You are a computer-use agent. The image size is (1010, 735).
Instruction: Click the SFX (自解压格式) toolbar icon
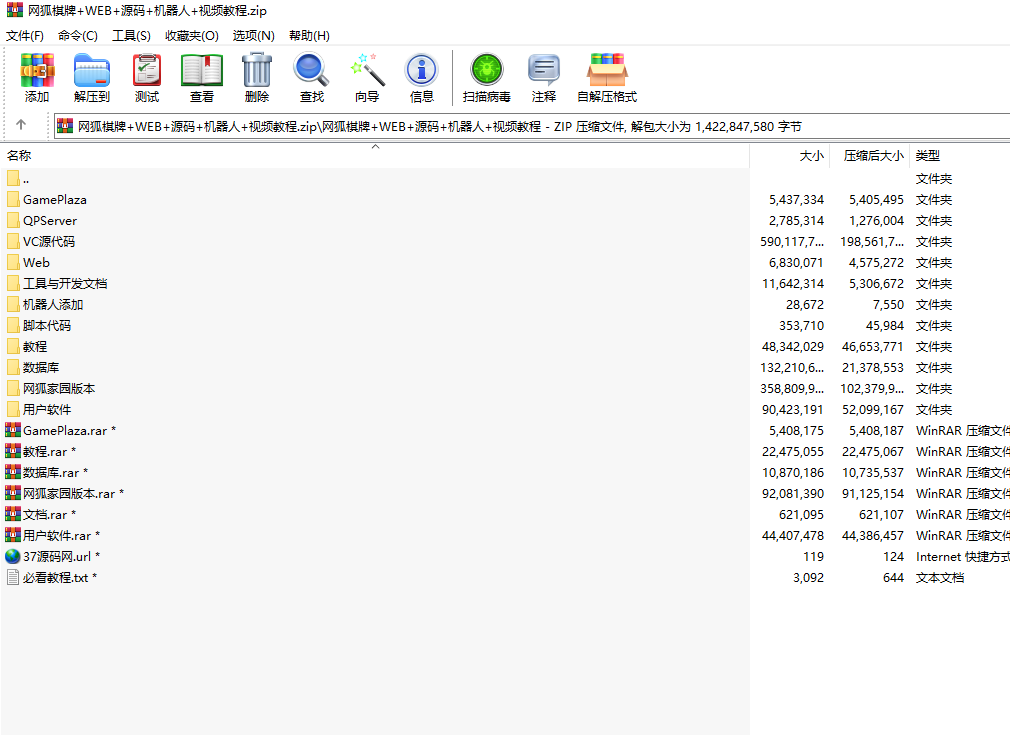pyautogui.click(x=607, y=70)
